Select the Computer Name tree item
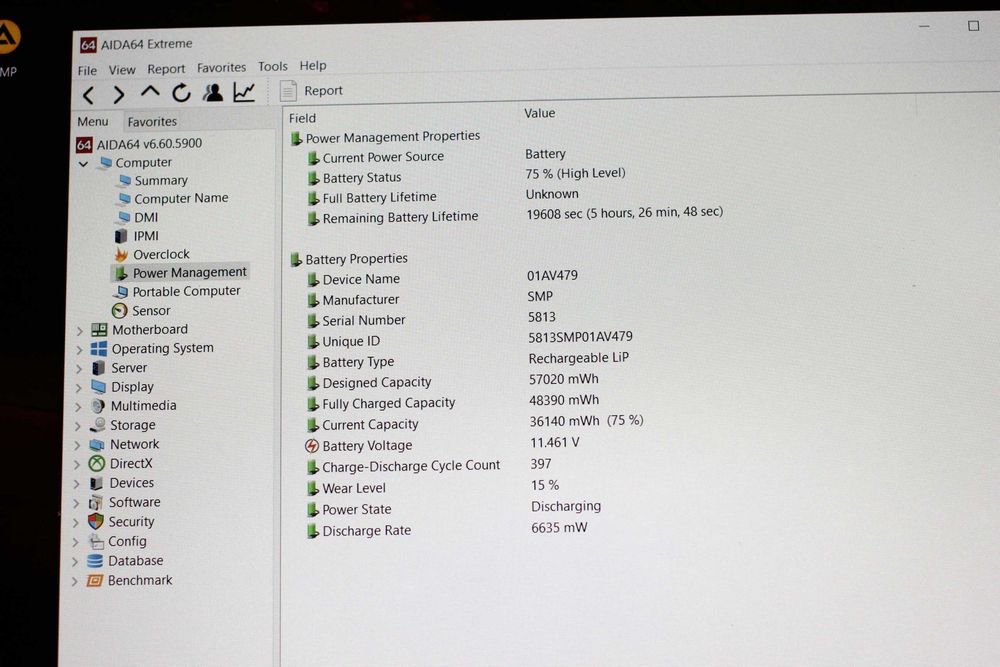Viewport: 1000px width, 667px height. click(172, 199)
